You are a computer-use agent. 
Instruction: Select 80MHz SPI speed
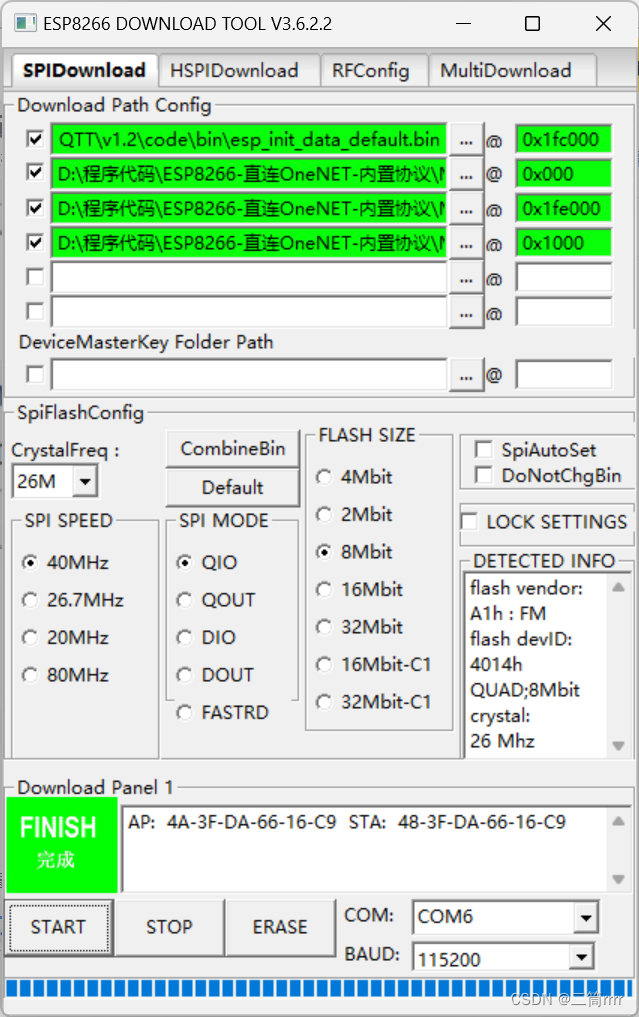click(30, 675)
